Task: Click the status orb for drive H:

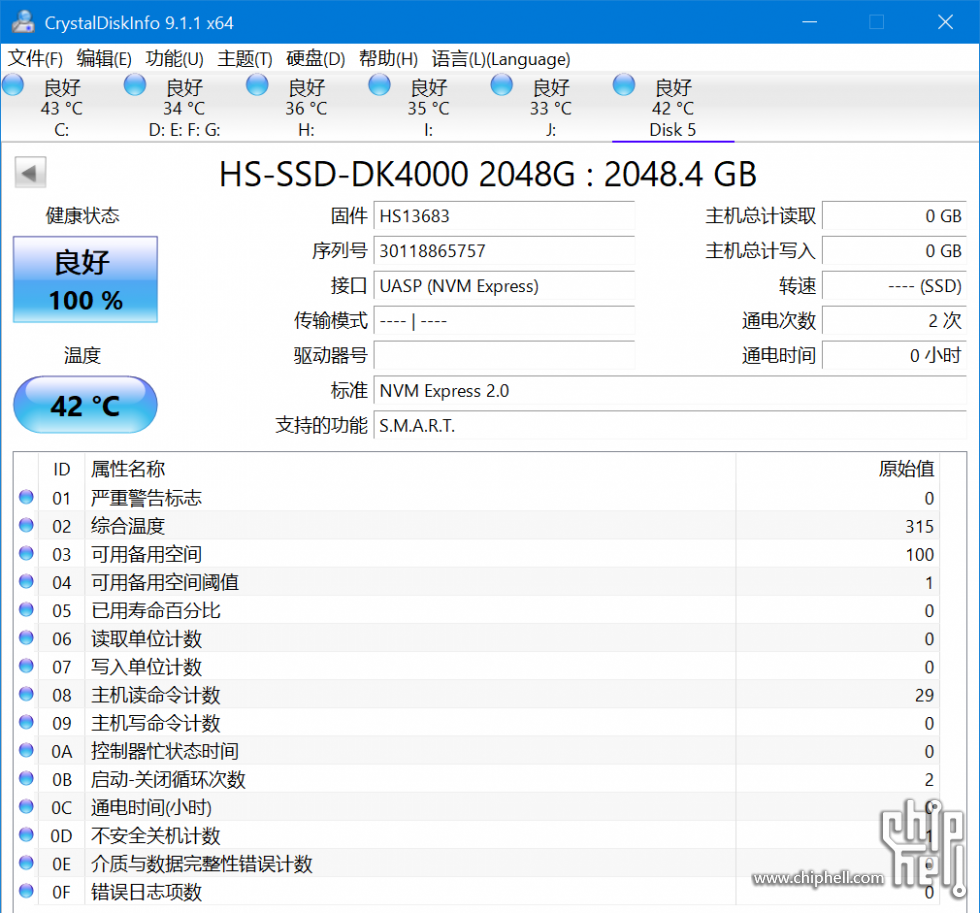Action: (x=257, y=85)
